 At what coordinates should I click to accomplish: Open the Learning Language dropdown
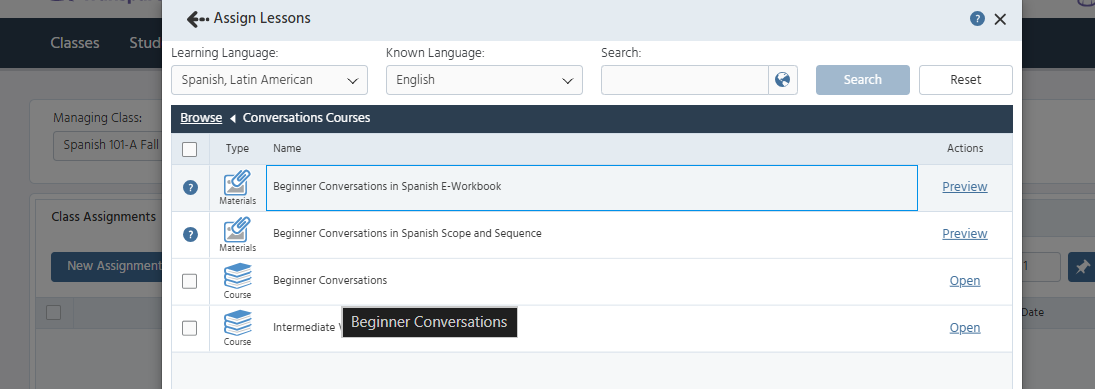(269, 80)
